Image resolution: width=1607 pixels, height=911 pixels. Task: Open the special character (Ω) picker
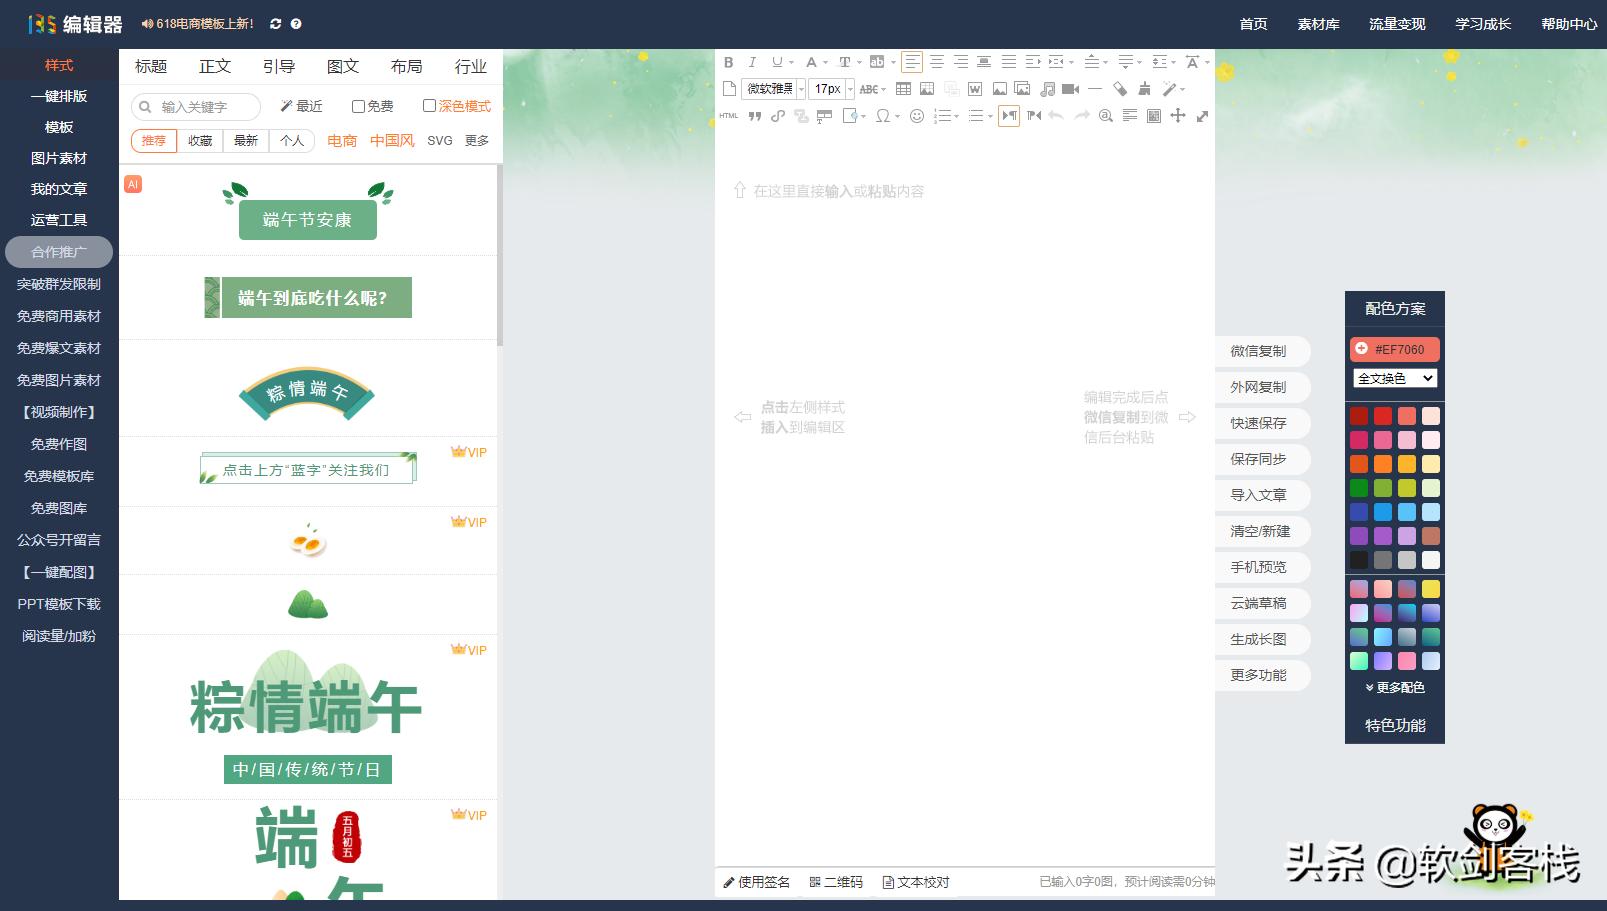pos(882,116)
